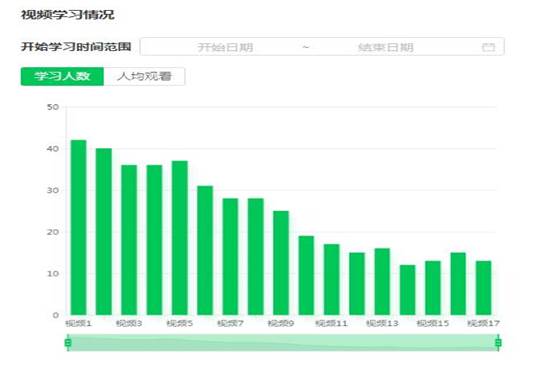544x374 pixels.
Task: Click the bar above 视频17
Action: click(484, 288)
